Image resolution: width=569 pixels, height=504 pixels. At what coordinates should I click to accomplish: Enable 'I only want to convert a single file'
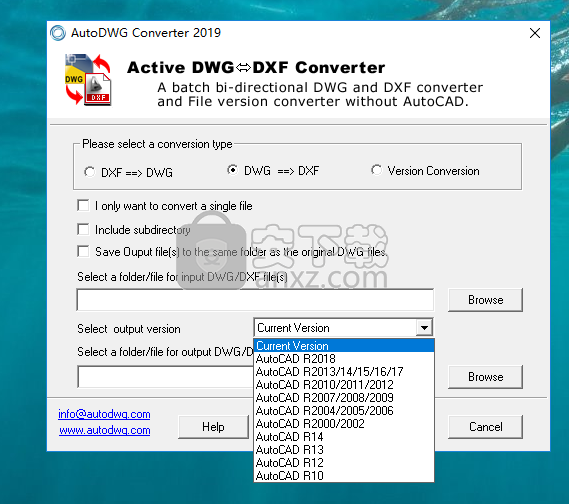pyautogui.click(x=83, y=205)
